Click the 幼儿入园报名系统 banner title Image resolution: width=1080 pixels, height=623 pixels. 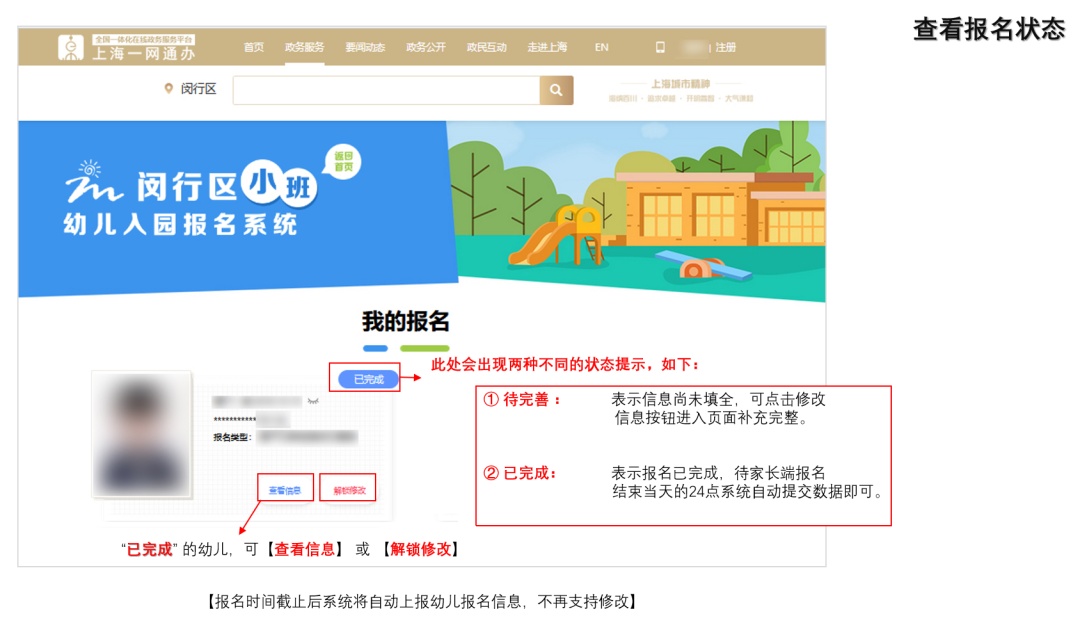tap(180, 224)
